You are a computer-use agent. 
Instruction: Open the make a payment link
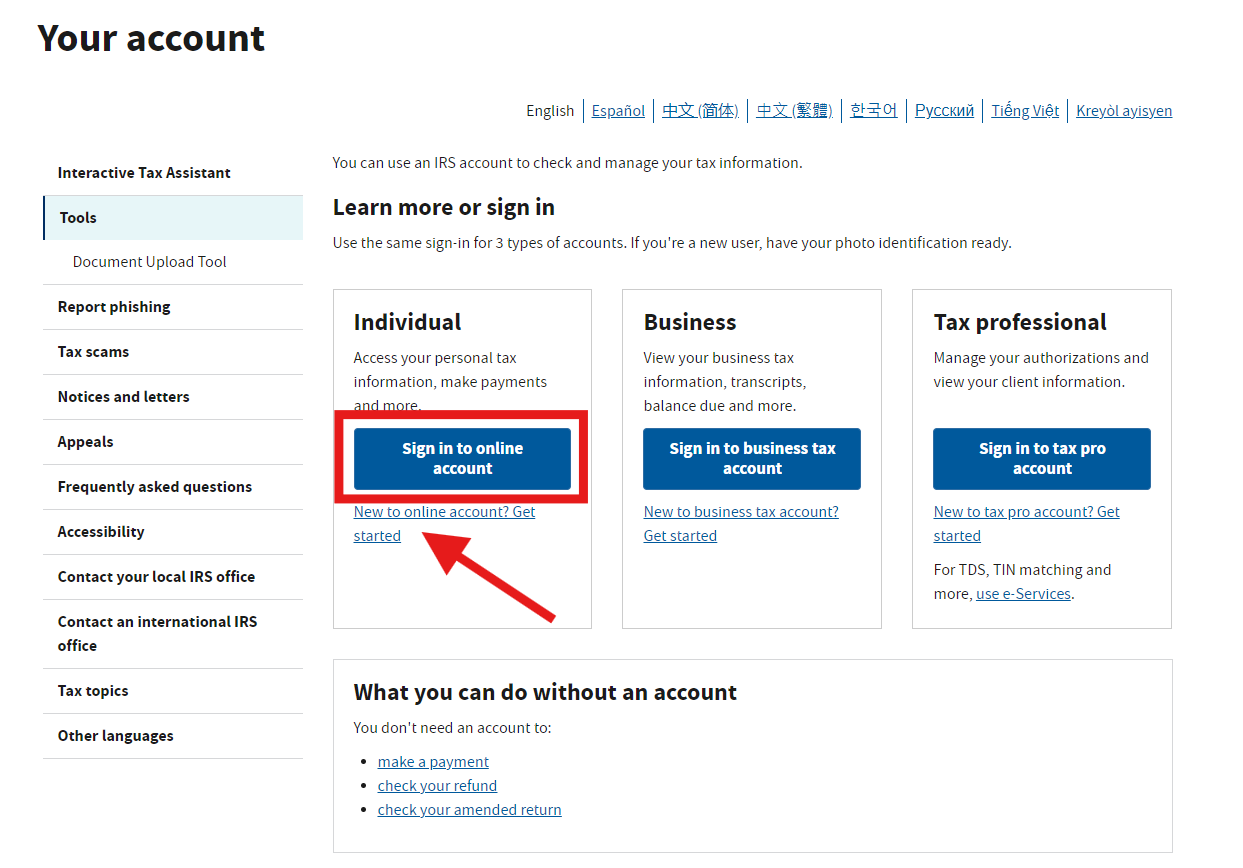433,761
